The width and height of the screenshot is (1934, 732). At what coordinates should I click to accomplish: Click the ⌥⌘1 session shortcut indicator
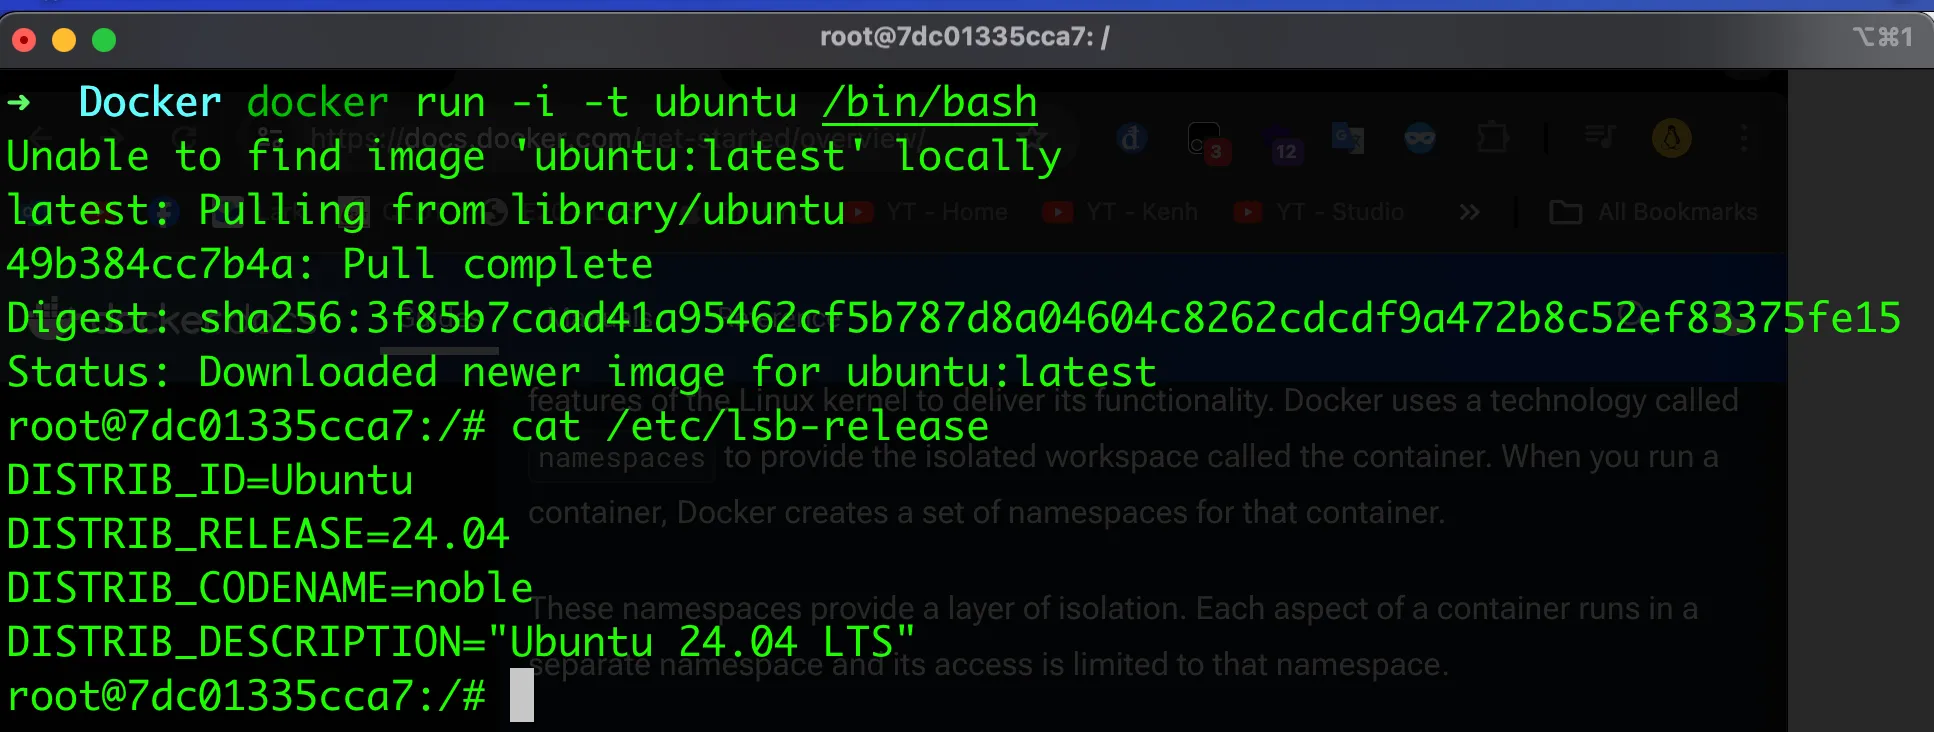tap(1882, 37)
